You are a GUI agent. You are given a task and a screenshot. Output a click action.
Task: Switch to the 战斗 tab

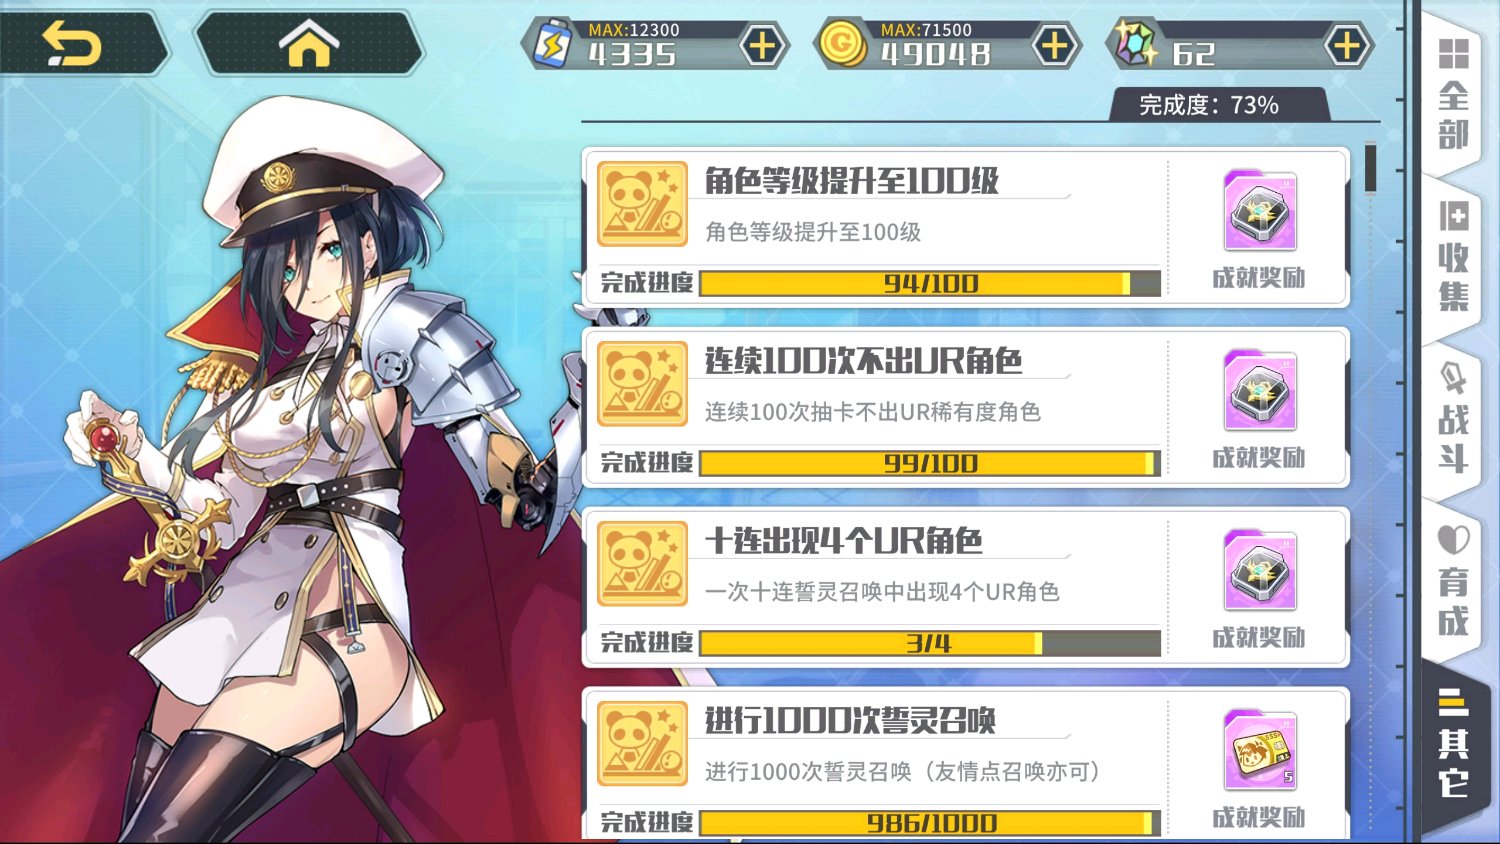1453,420
